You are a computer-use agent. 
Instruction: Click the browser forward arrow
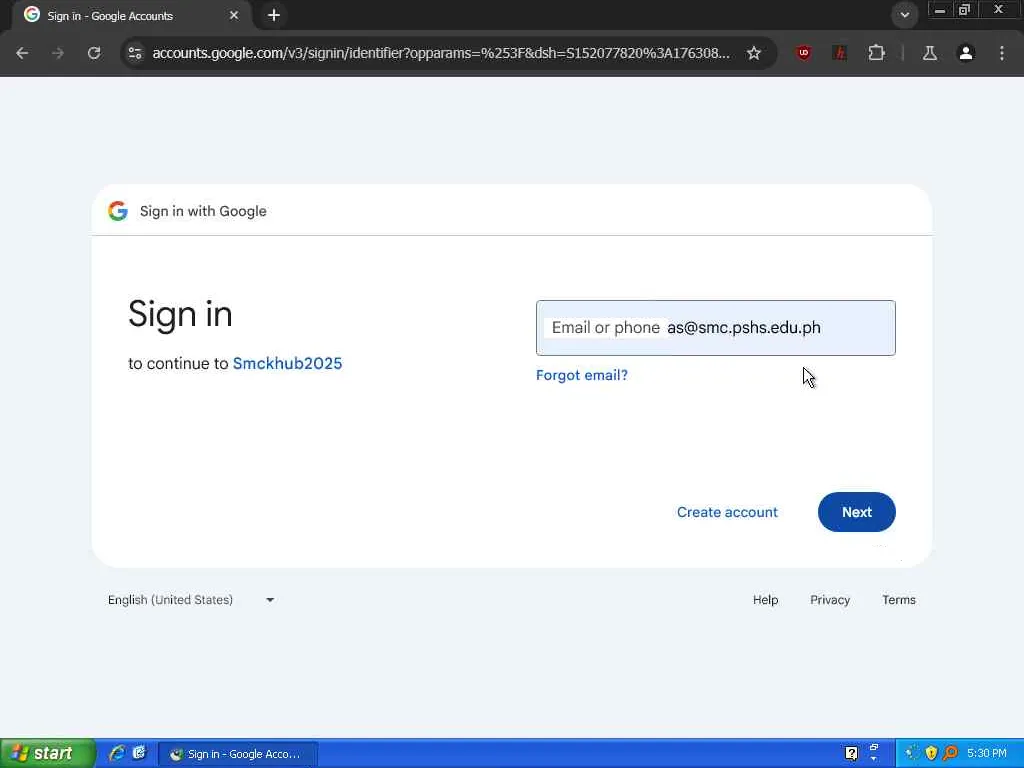[x=58, y=53]
